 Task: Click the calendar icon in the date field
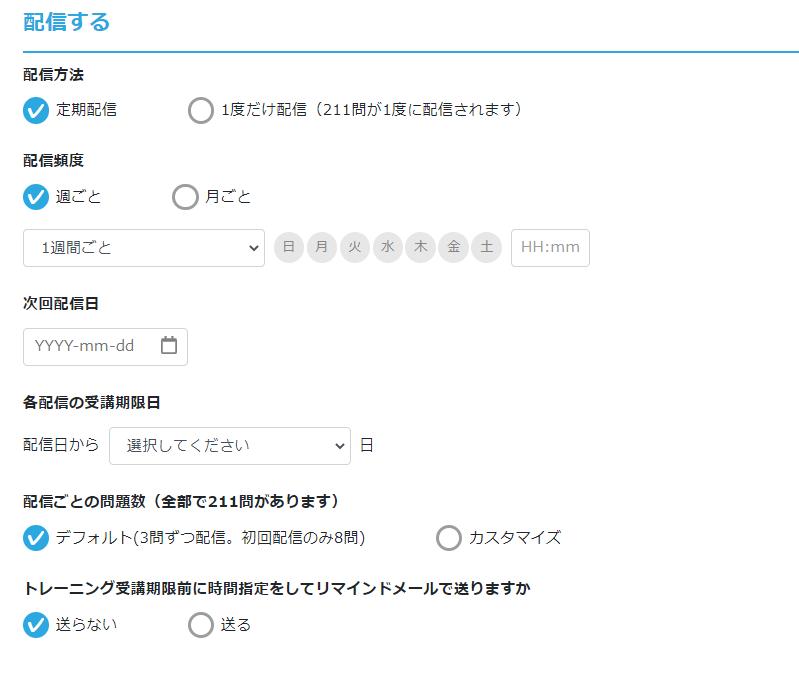point(169,346)
